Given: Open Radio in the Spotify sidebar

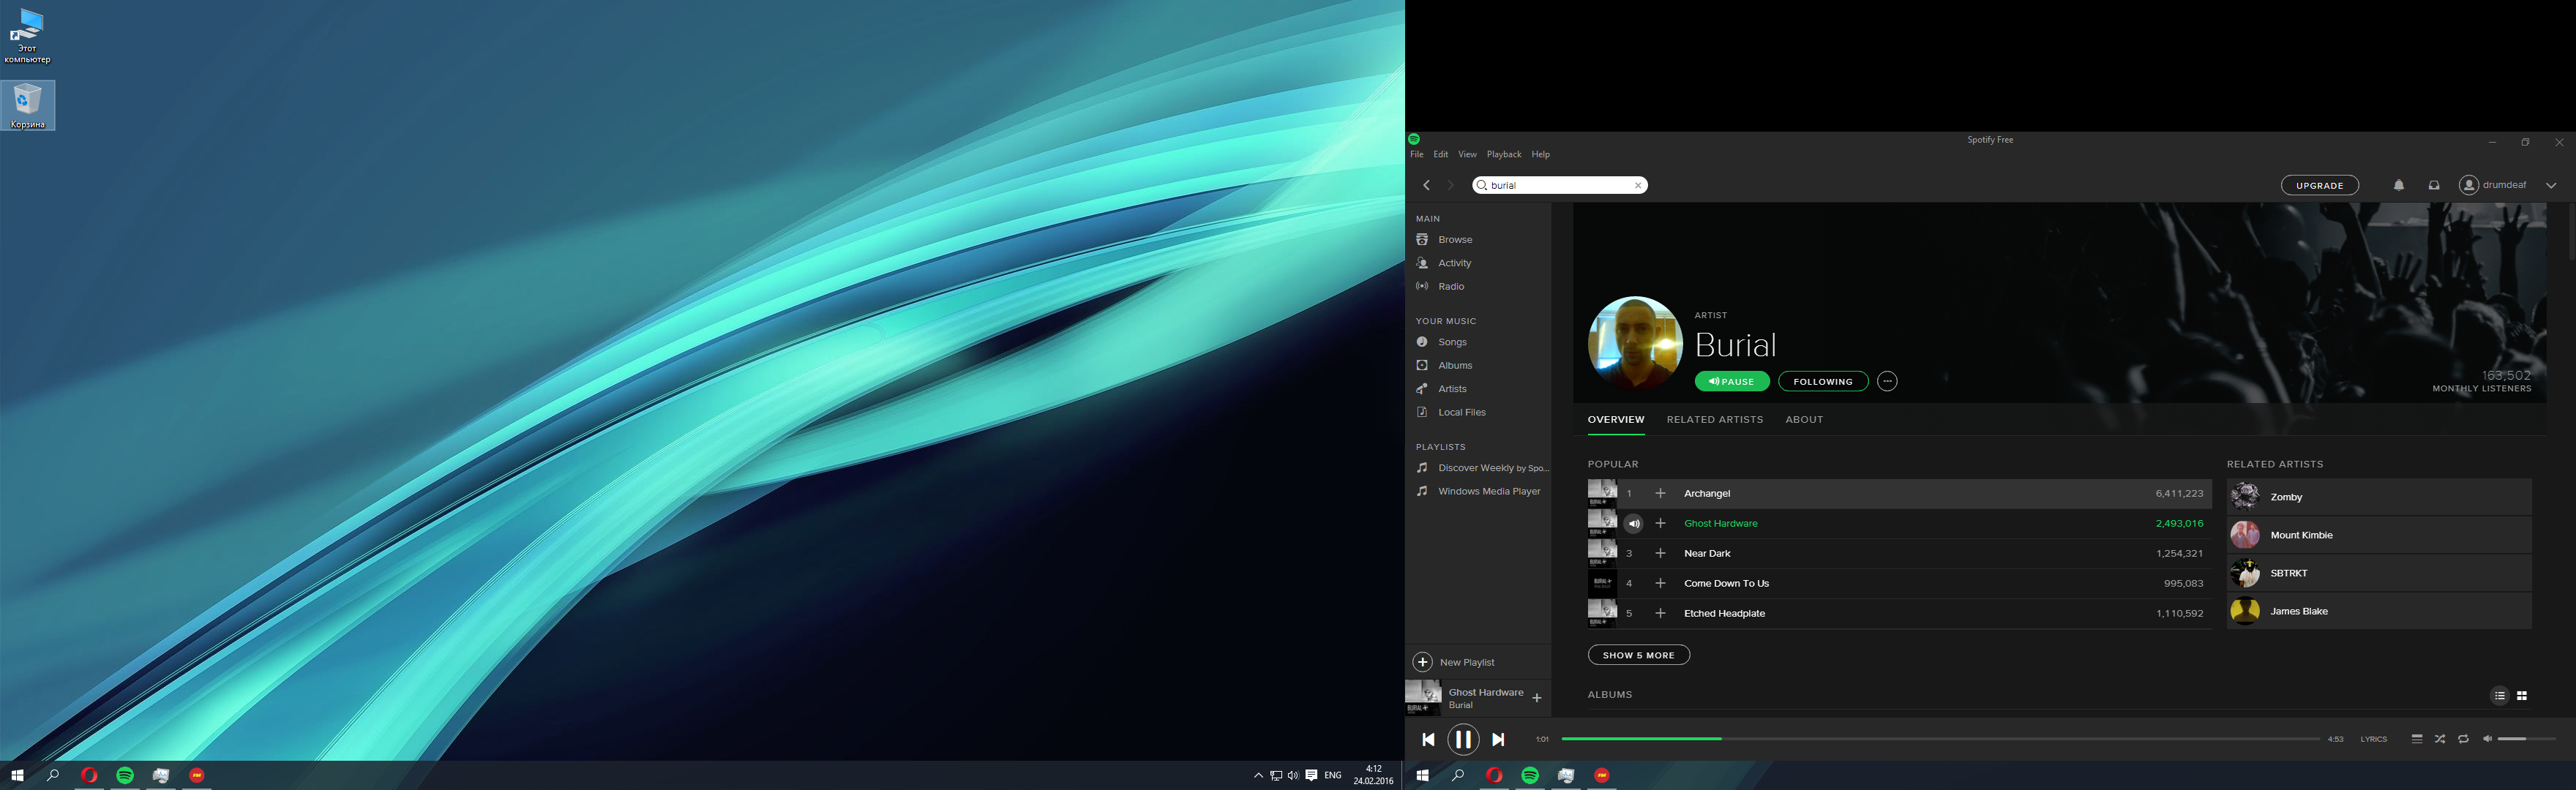Looking at the screenshot, I should pyautogui.click(x=1451, y=287).
